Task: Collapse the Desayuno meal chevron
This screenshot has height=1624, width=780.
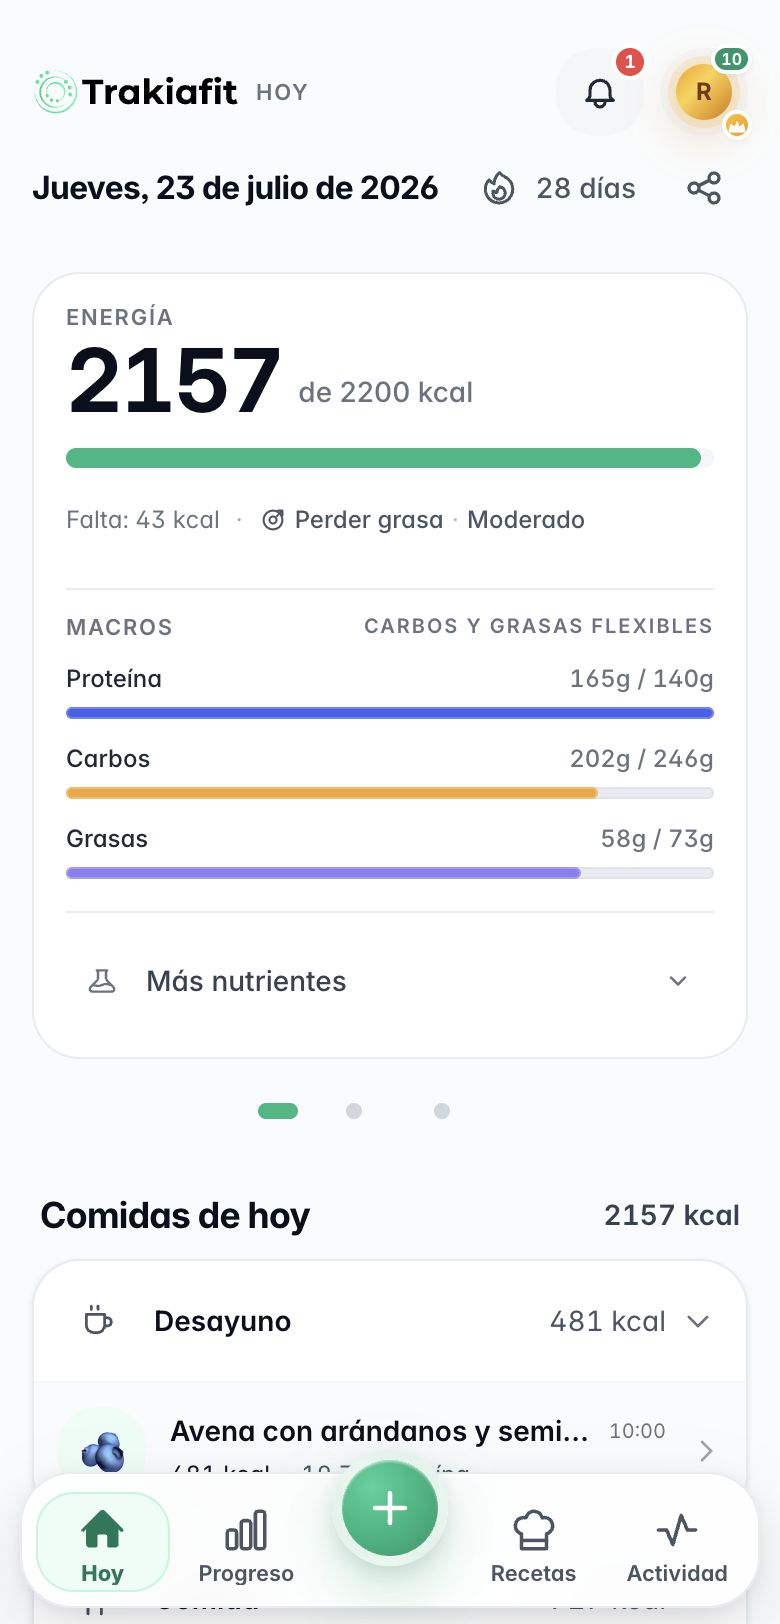Action: coord(698,1321)
